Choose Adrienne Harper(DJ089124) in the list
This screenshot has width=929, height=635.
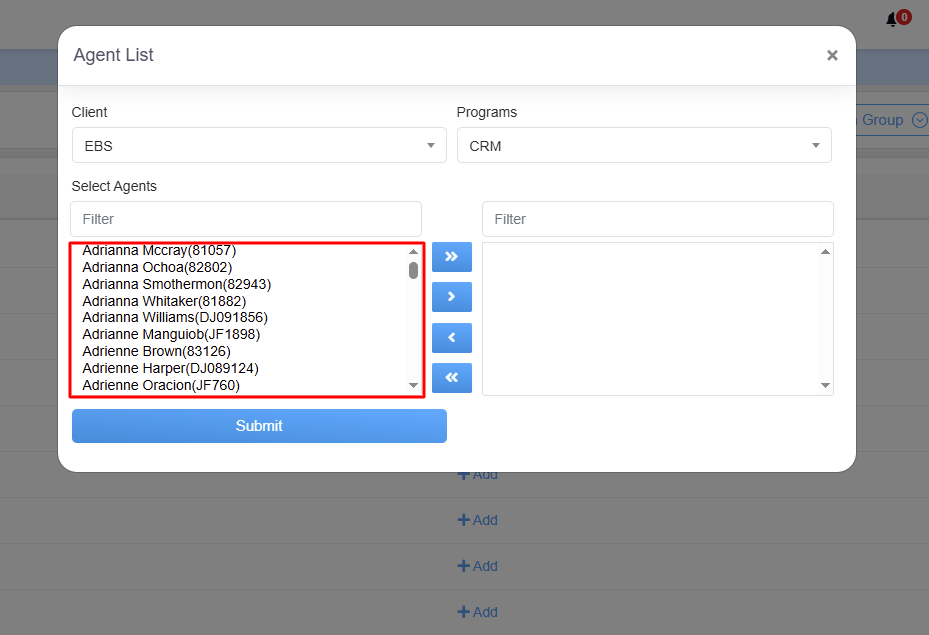tap(171, 368)
